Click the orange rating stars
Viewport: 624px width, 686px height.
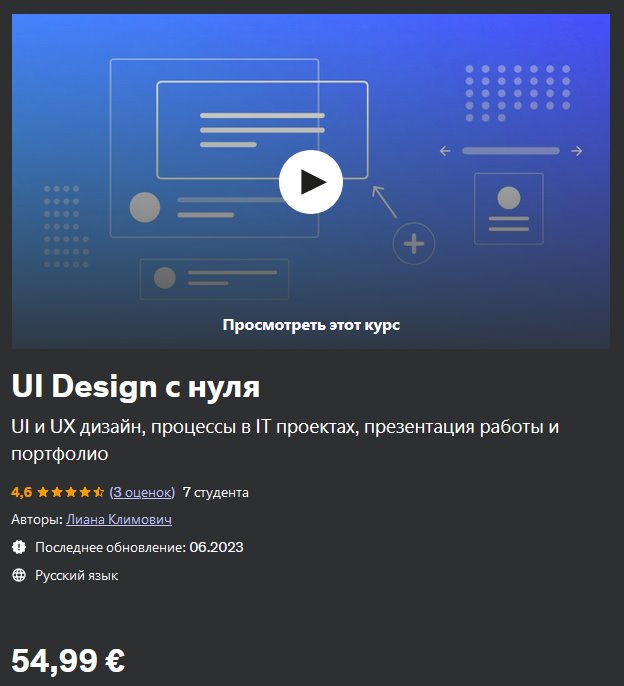(70, 492)
